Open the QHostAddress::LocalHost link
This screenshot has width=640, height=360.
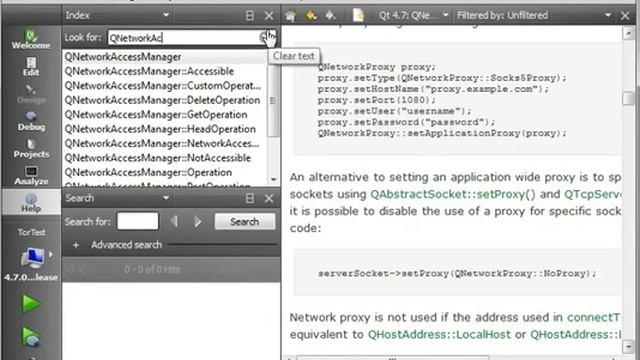(439, 334)
